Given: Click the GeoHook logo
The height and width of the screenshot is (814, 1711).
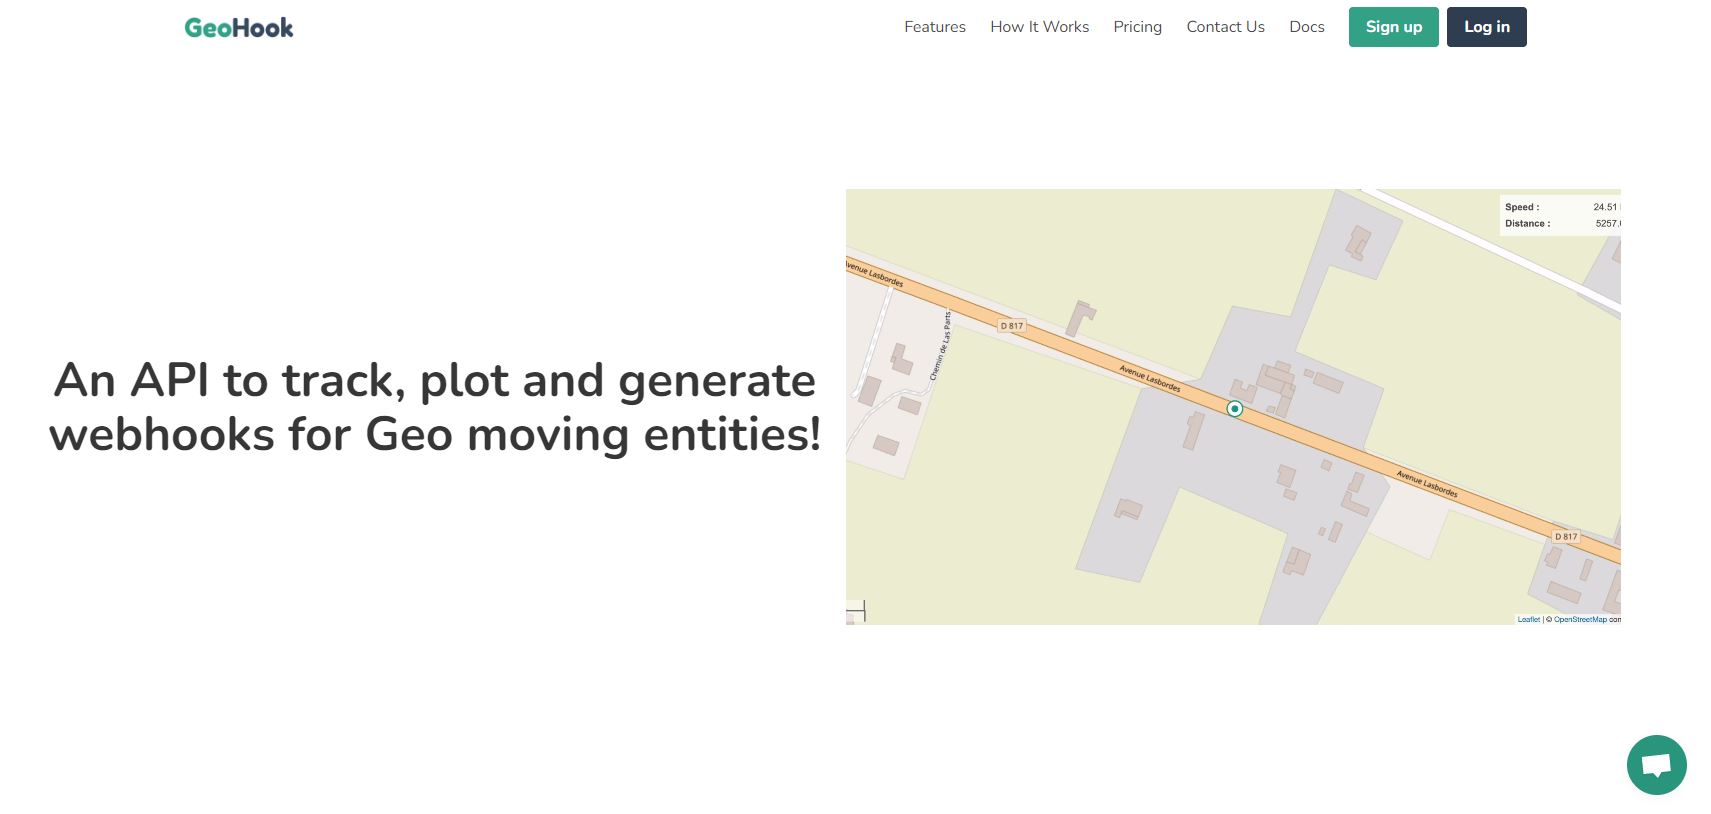Looking at the screenshot, I should click(x=239, y=27).
